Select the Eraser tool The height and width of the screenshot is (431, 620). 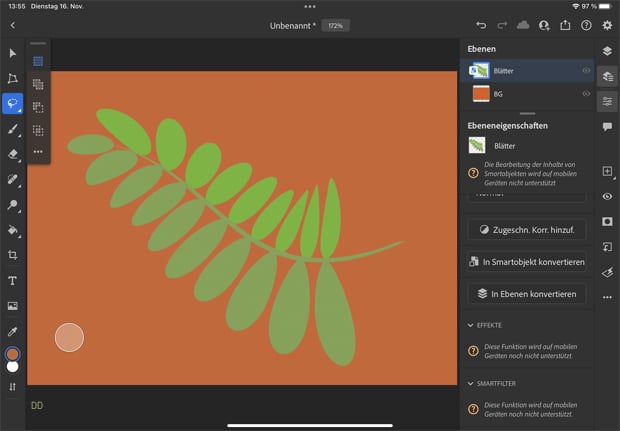coord(13,155)
